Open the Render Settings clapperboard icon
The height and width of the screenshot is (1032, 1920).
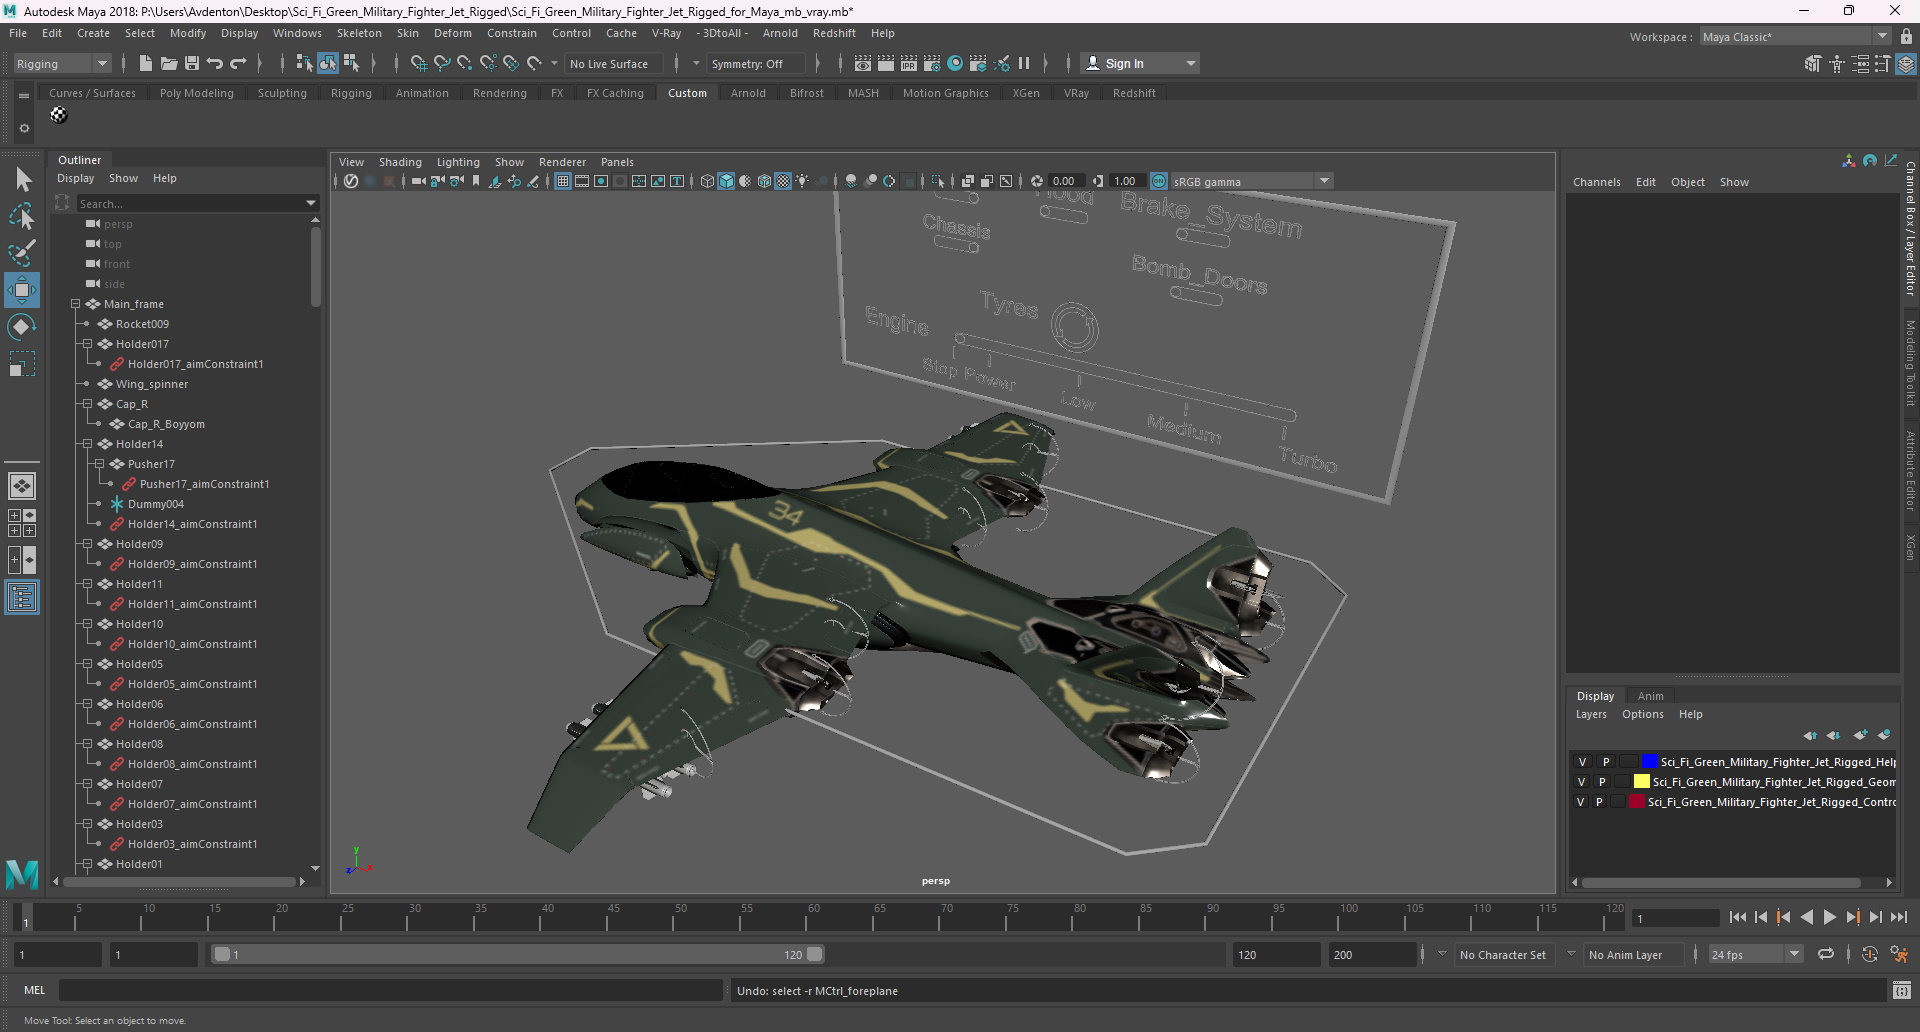click(932, 63)
